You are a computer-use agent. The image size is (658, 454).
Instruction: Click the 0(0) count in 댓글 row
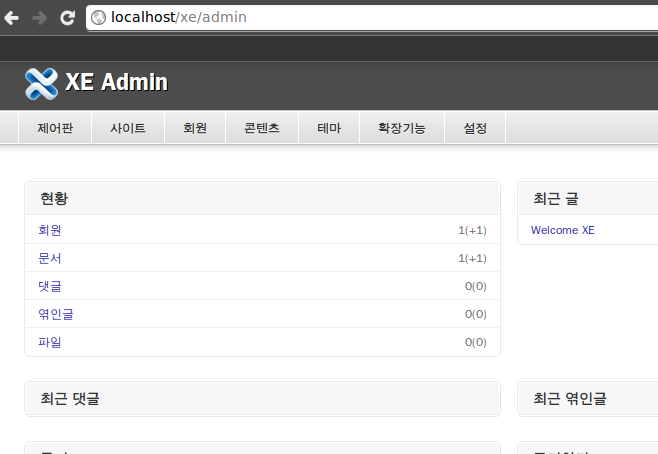tap(475, 287)
